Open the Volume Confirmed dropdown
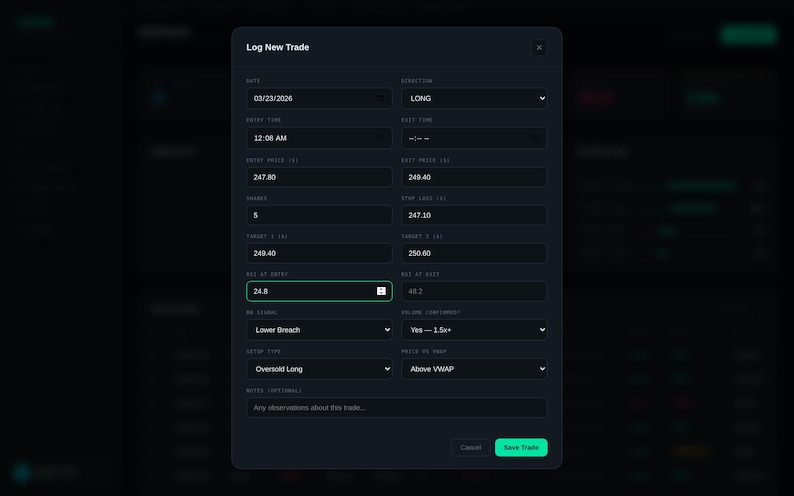This screenshot has height=496, width=794. 474,330
